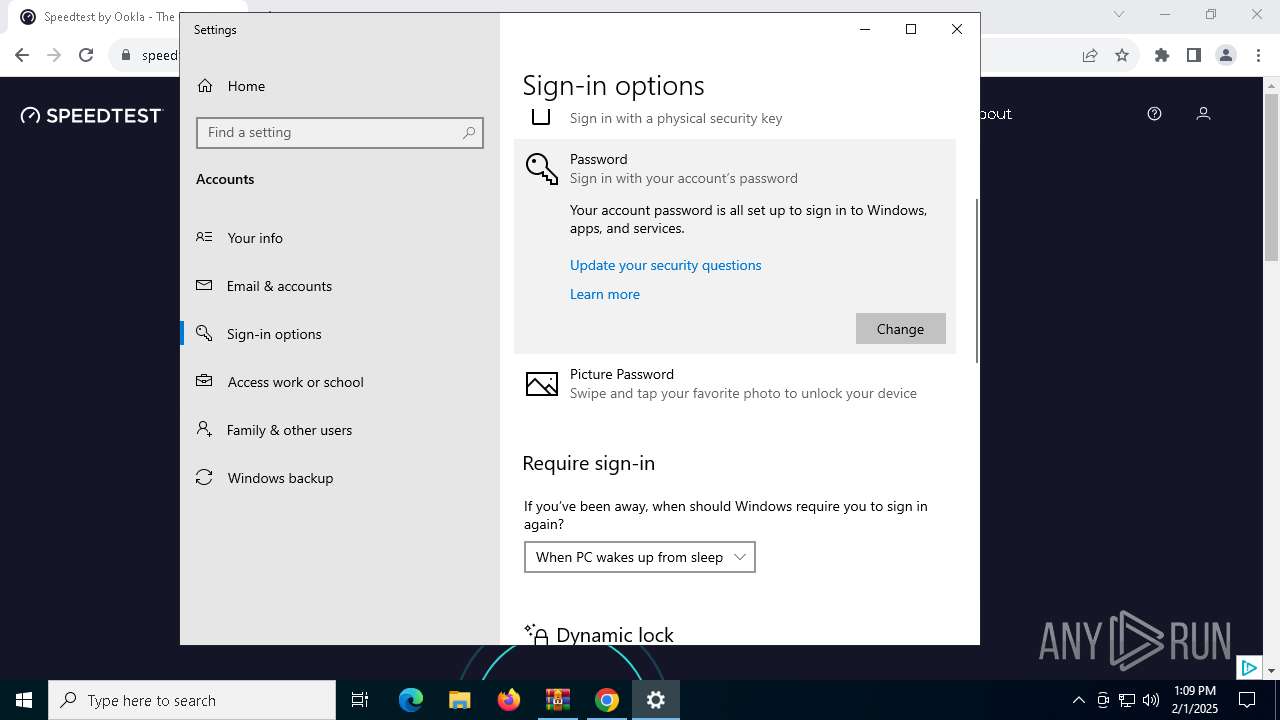Open the Require sign-in dropdown

coord(640,557)
